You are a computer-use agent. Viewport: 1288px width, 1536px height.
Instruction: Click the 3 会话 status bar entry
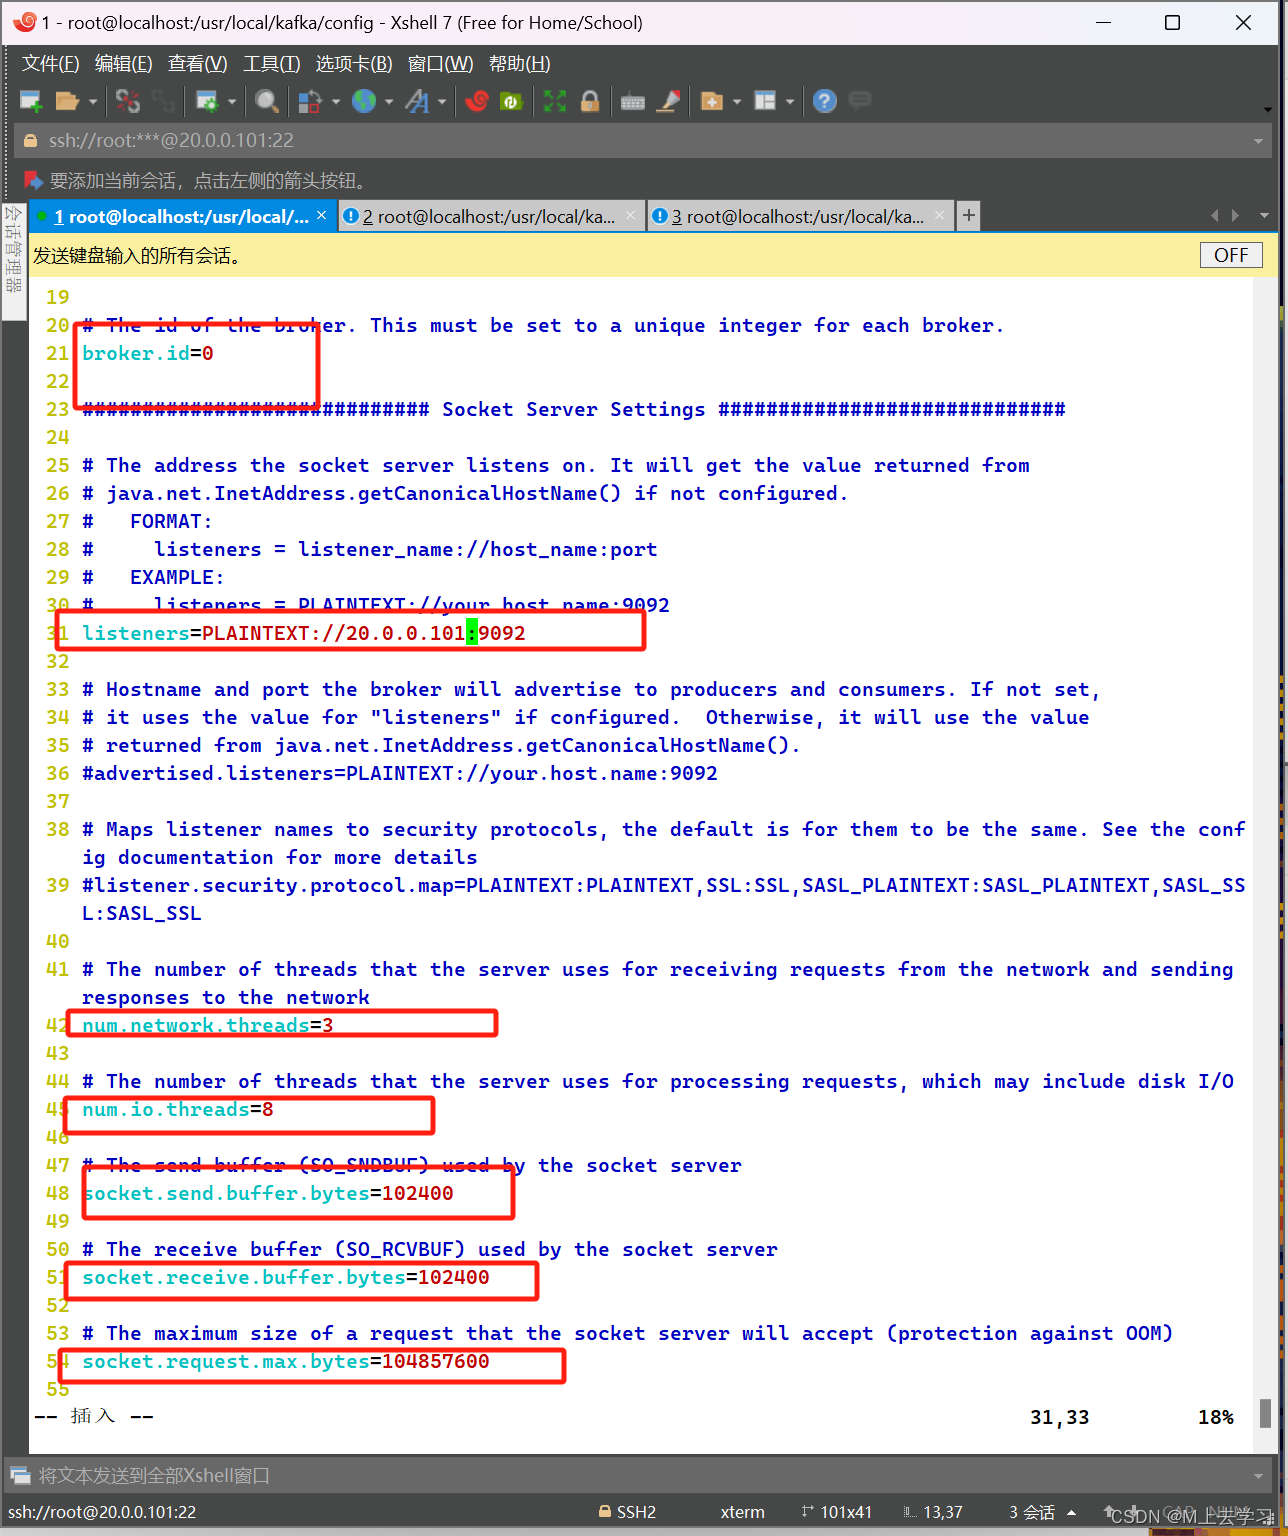pos(1032,1512)
